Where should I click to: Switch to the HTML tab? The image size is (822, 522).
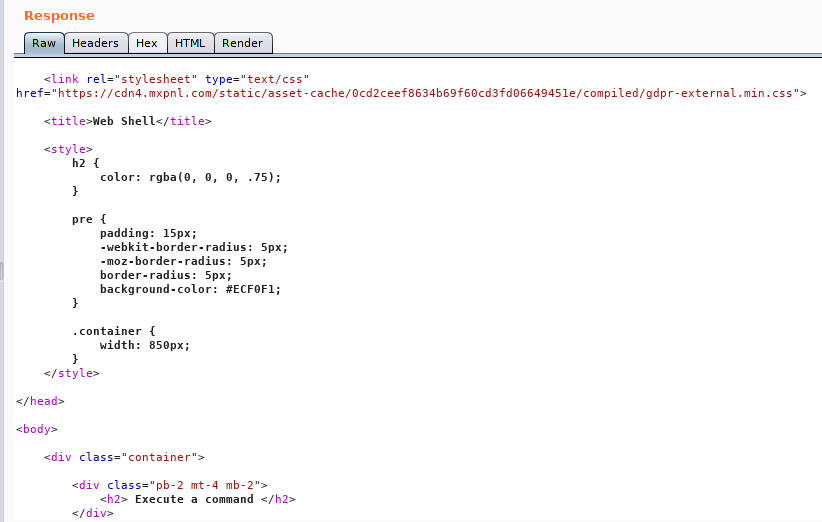coord(190,43)
